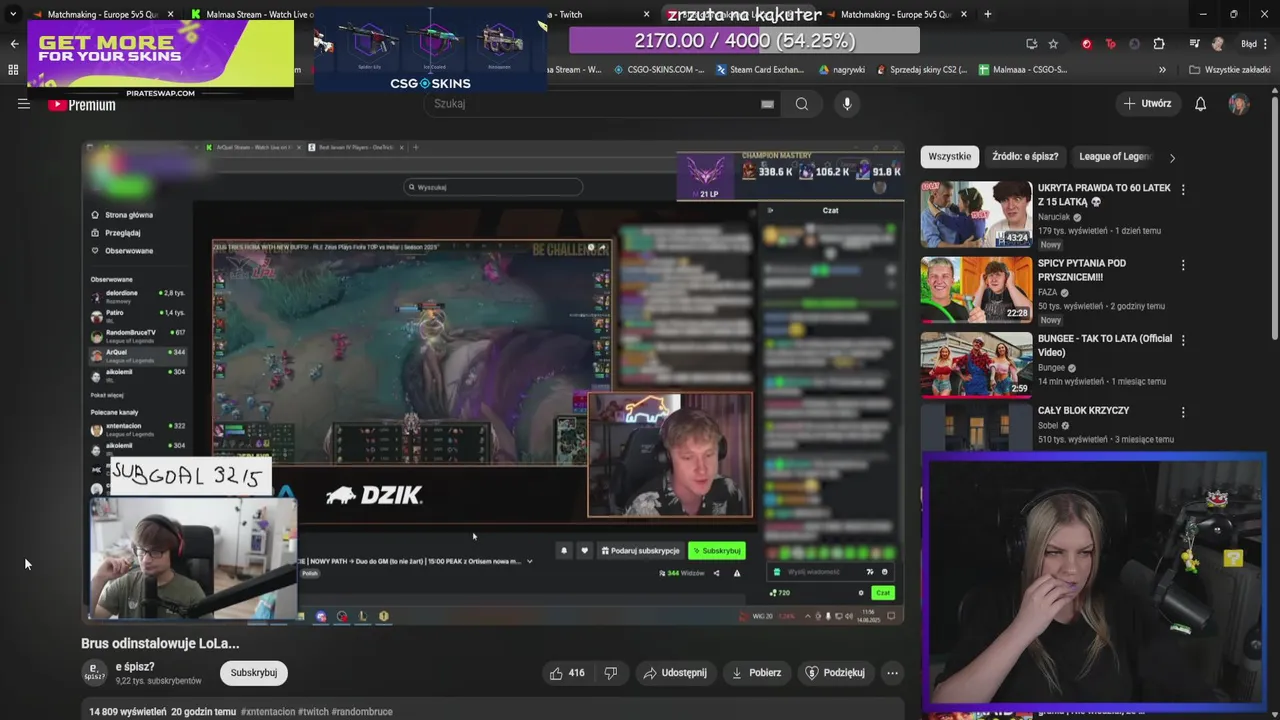Open options menu for UKRYTA PRAWDA video

click(x=1183, y=189)
